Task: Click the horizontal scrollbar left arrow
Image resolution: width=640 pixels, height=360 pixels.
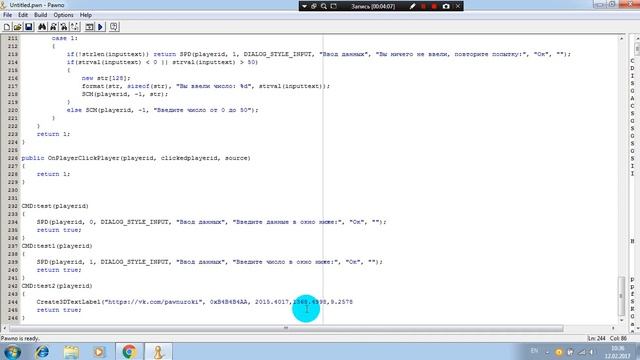Action: point(4,328)
